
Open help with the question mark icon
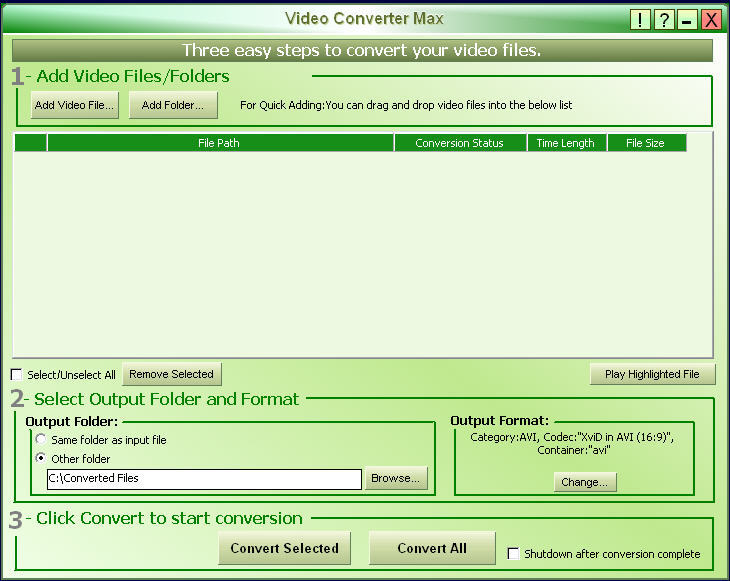[664, 20]
